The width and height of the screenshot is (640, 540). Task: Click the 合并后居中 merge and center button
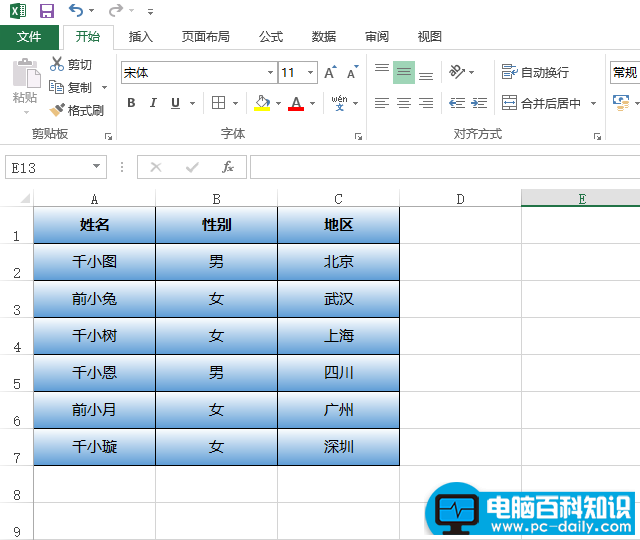[x=541, y=103]
